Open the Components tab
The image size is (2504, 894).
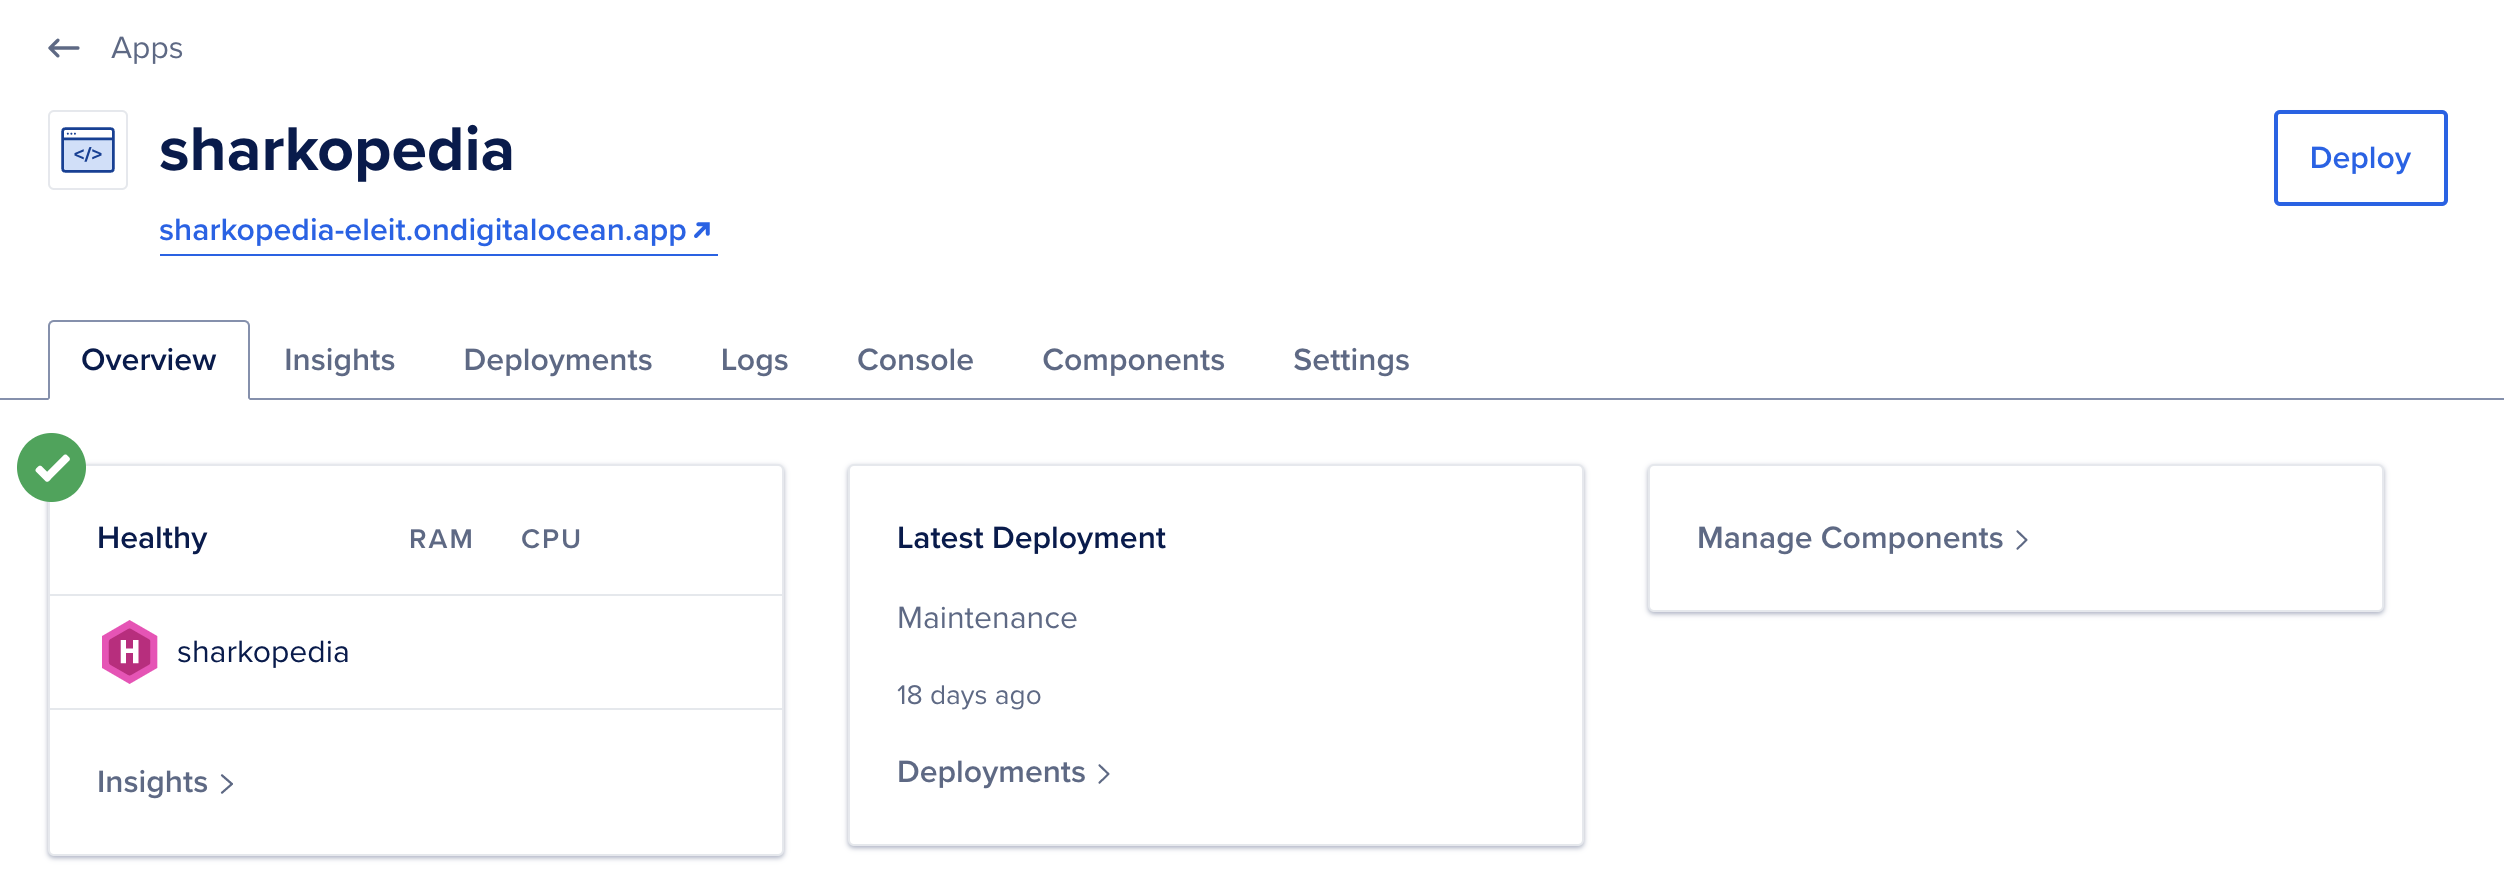pos(1133,360)
